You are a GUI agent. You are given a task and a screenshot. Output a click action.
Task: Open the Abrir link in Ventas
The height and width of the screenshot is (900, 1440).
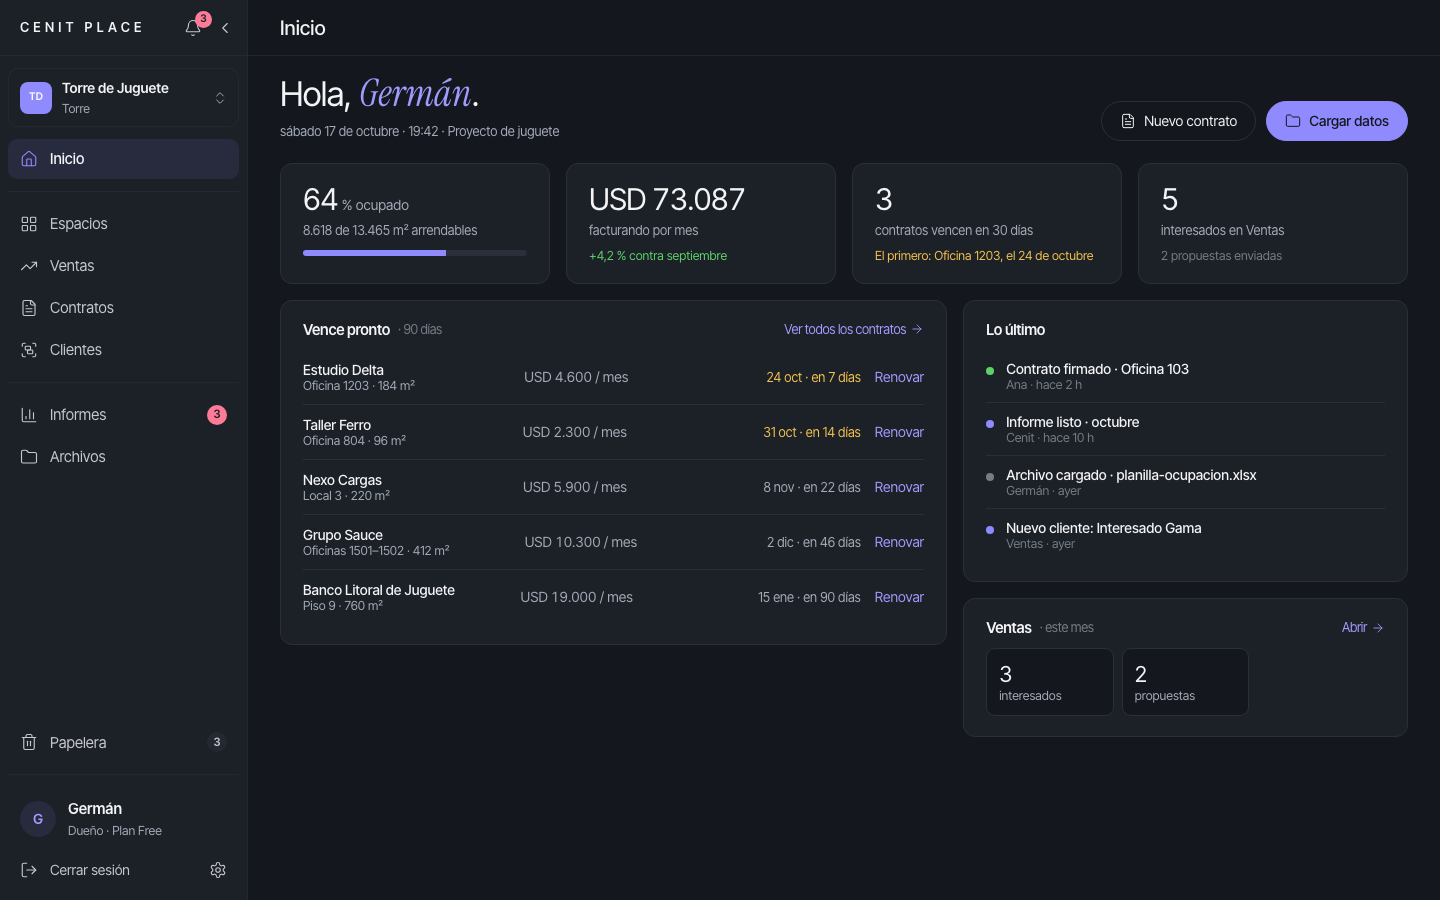click(x=1363, y=627)
